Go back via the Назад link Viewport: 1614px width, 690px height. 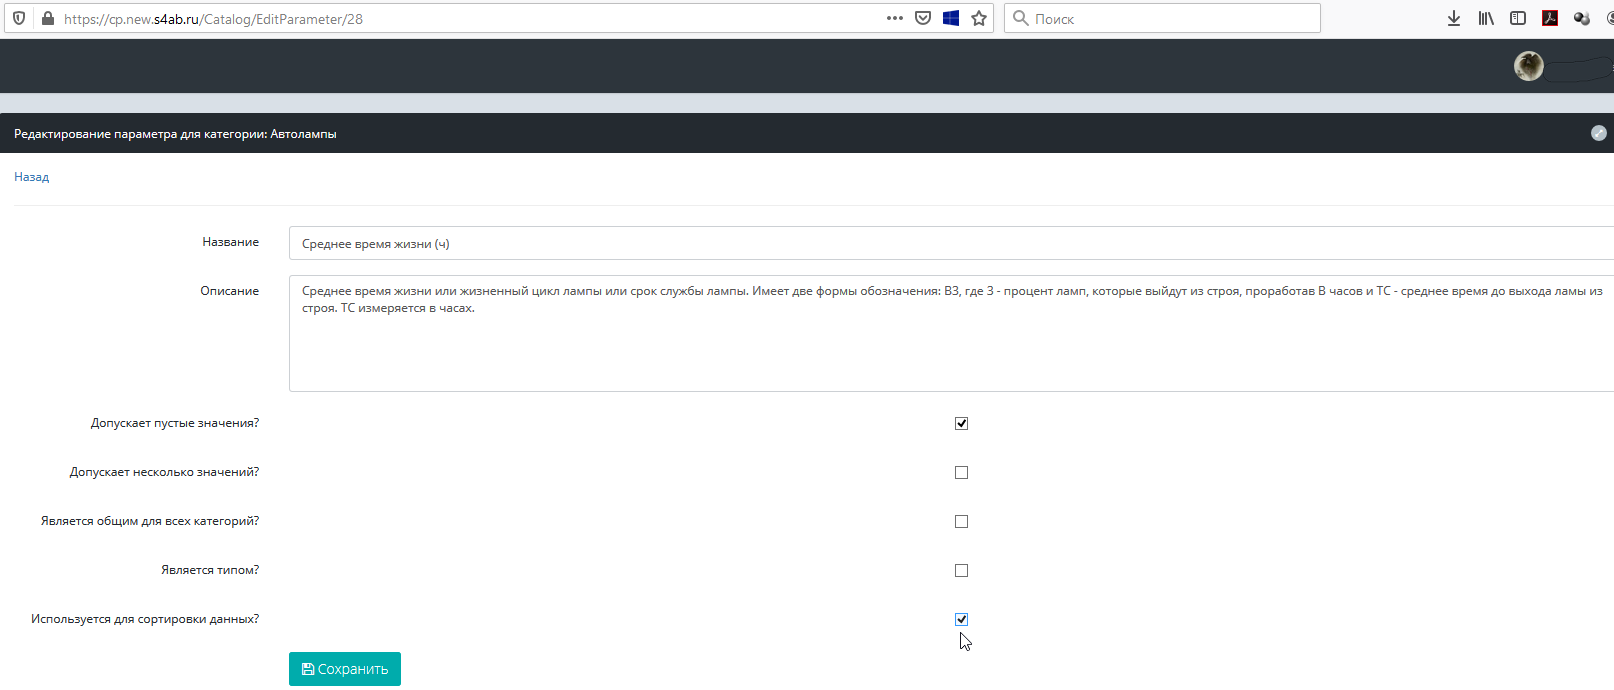[31, 177]
